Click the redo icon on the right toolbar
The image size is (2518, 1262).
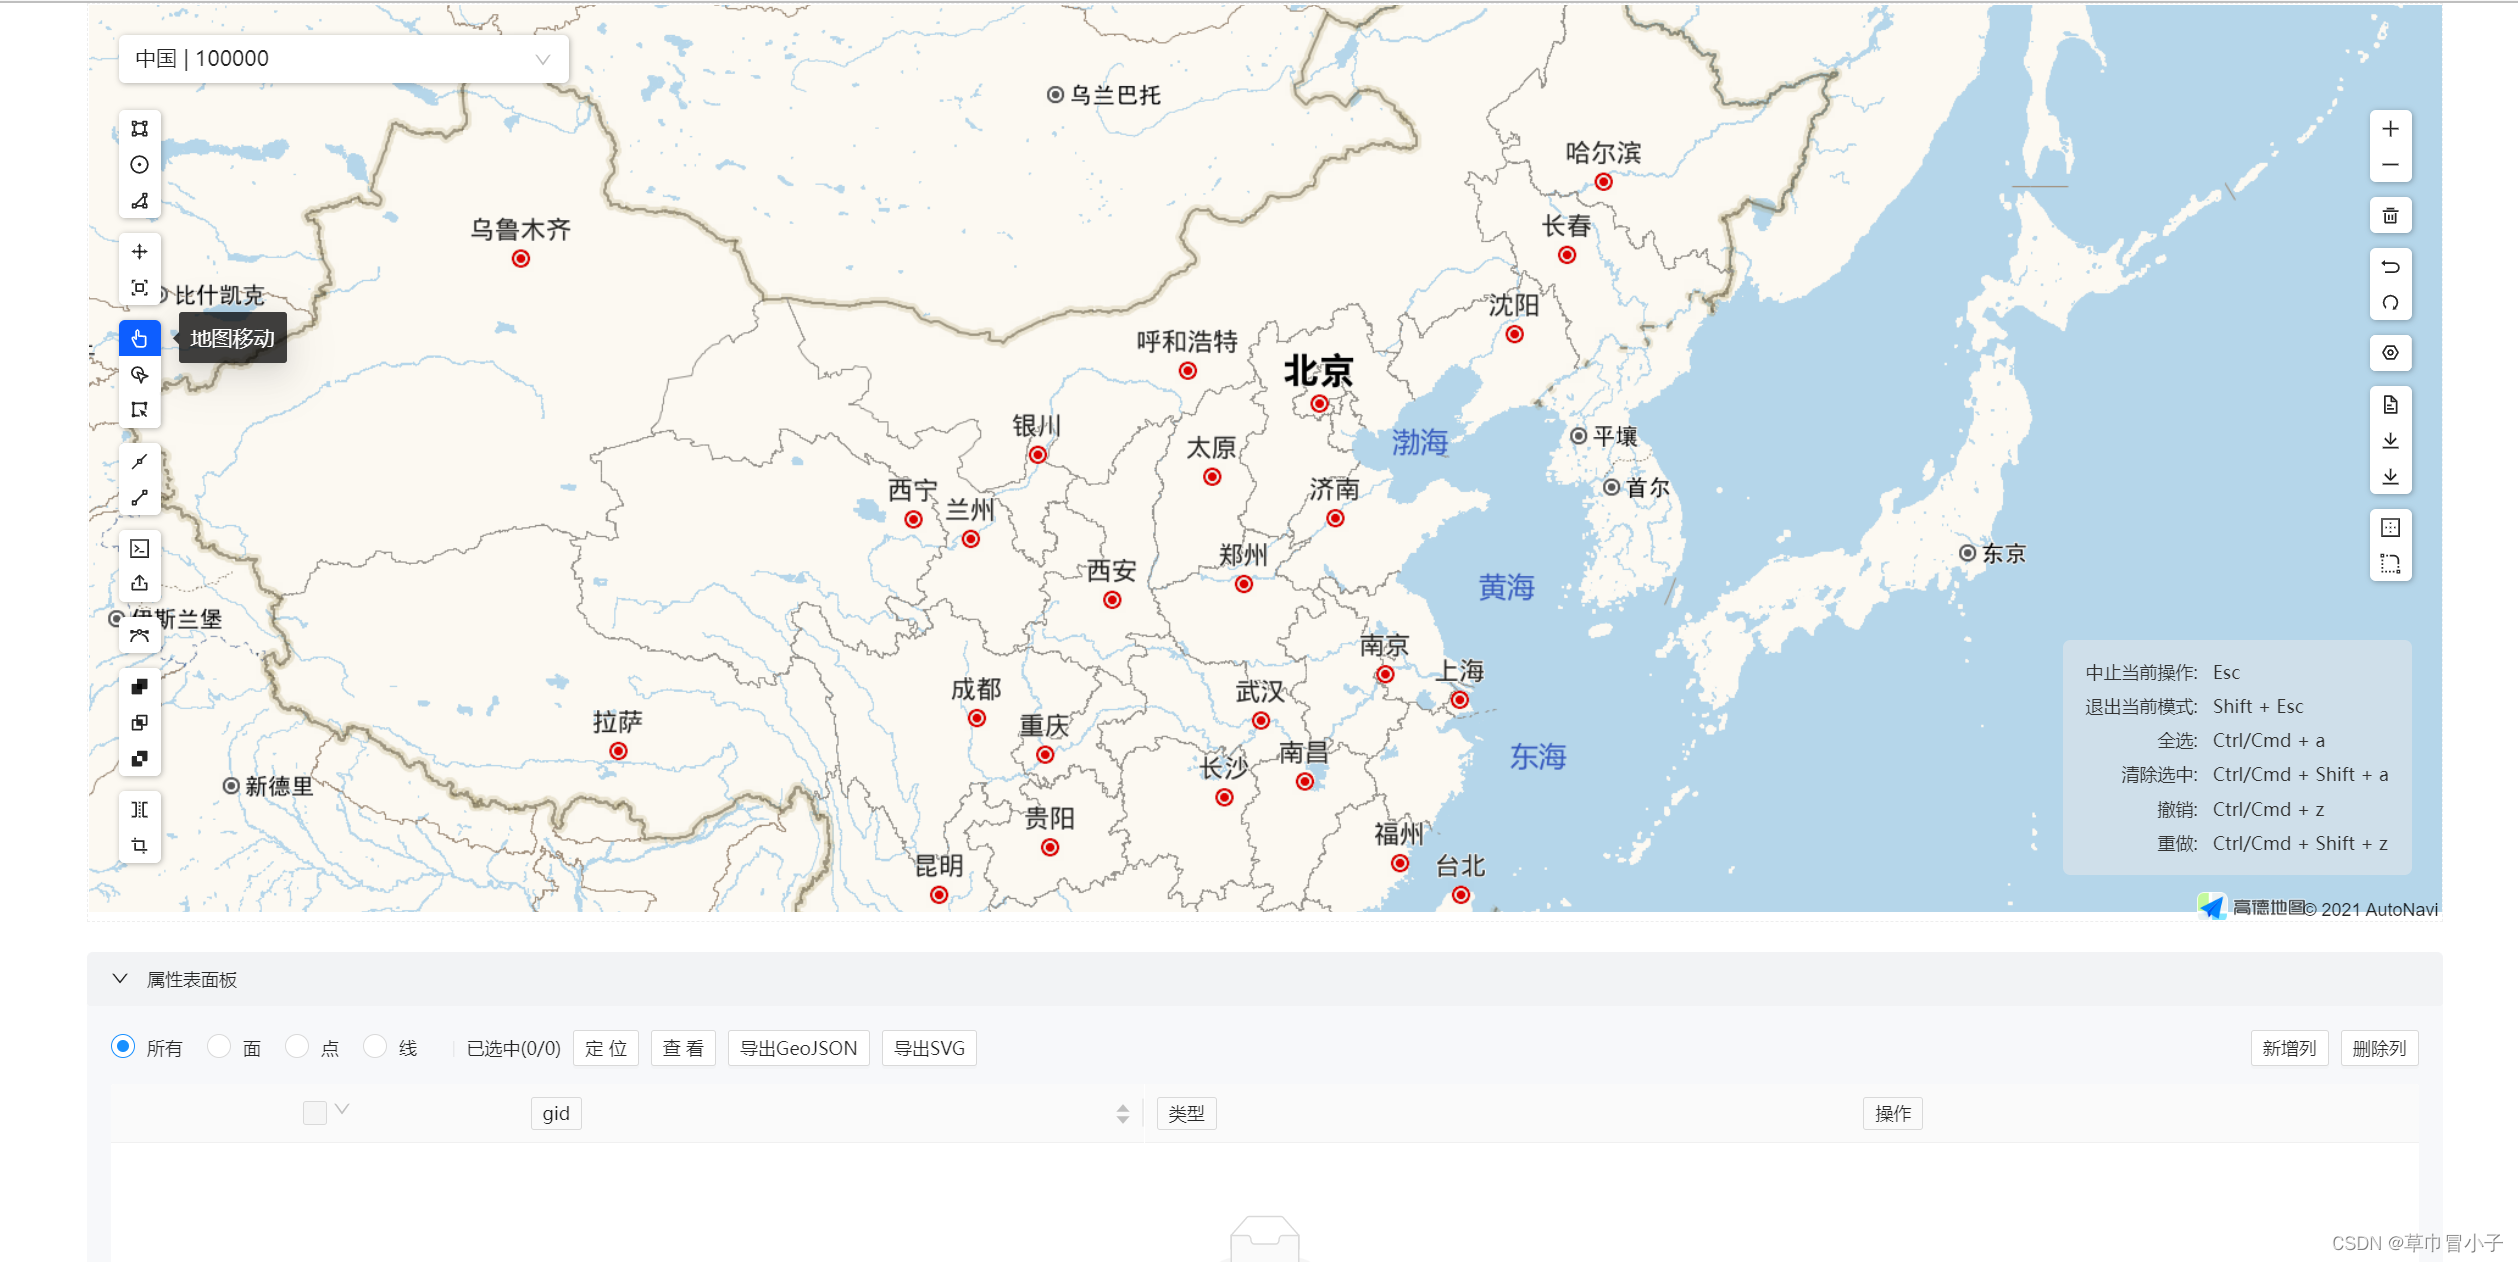(x=2390, y=301)
